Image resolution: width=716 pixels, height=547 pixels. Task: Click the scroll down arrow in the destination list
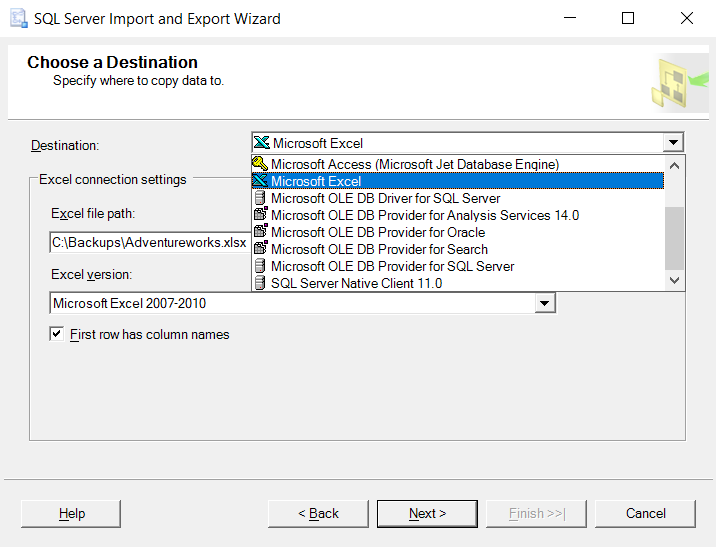point(674,280)
